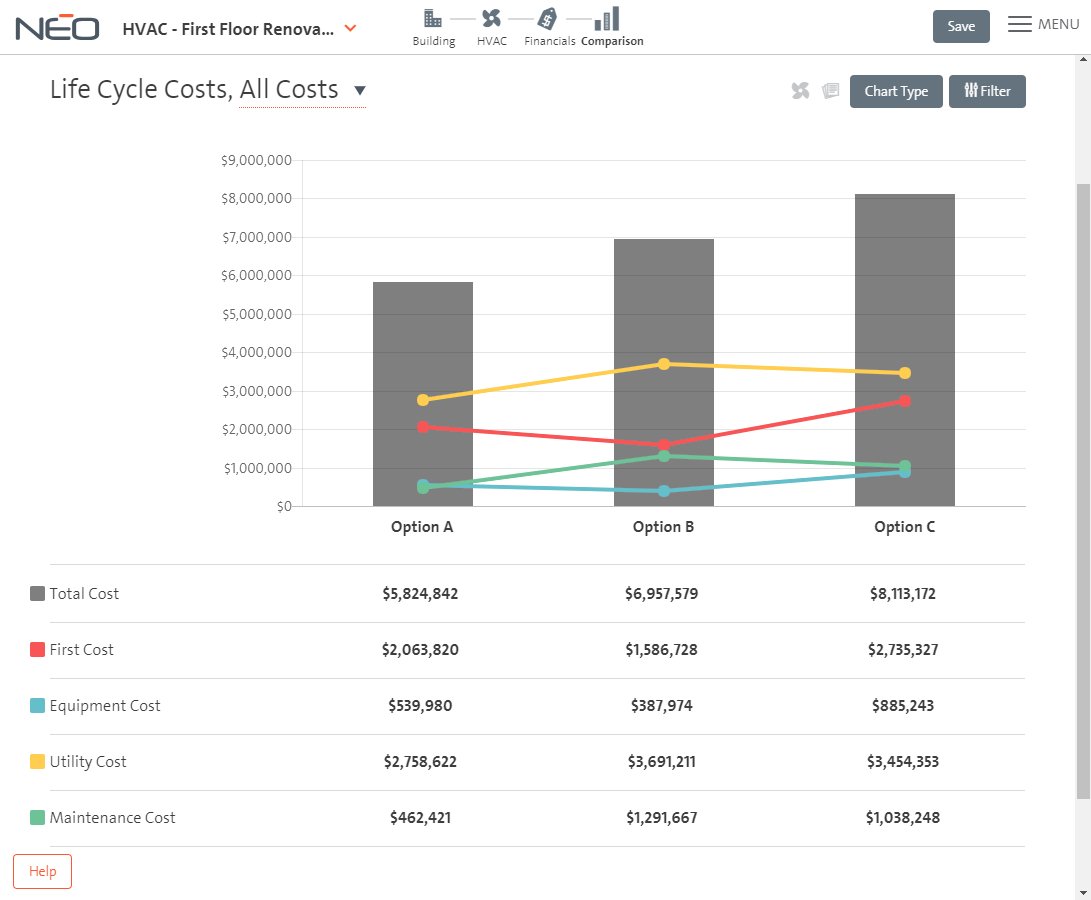The height and width of the screenshot is (900, 1091).
Task: Click the grayed fan icon near Chart Type
Action: [800, 90]
